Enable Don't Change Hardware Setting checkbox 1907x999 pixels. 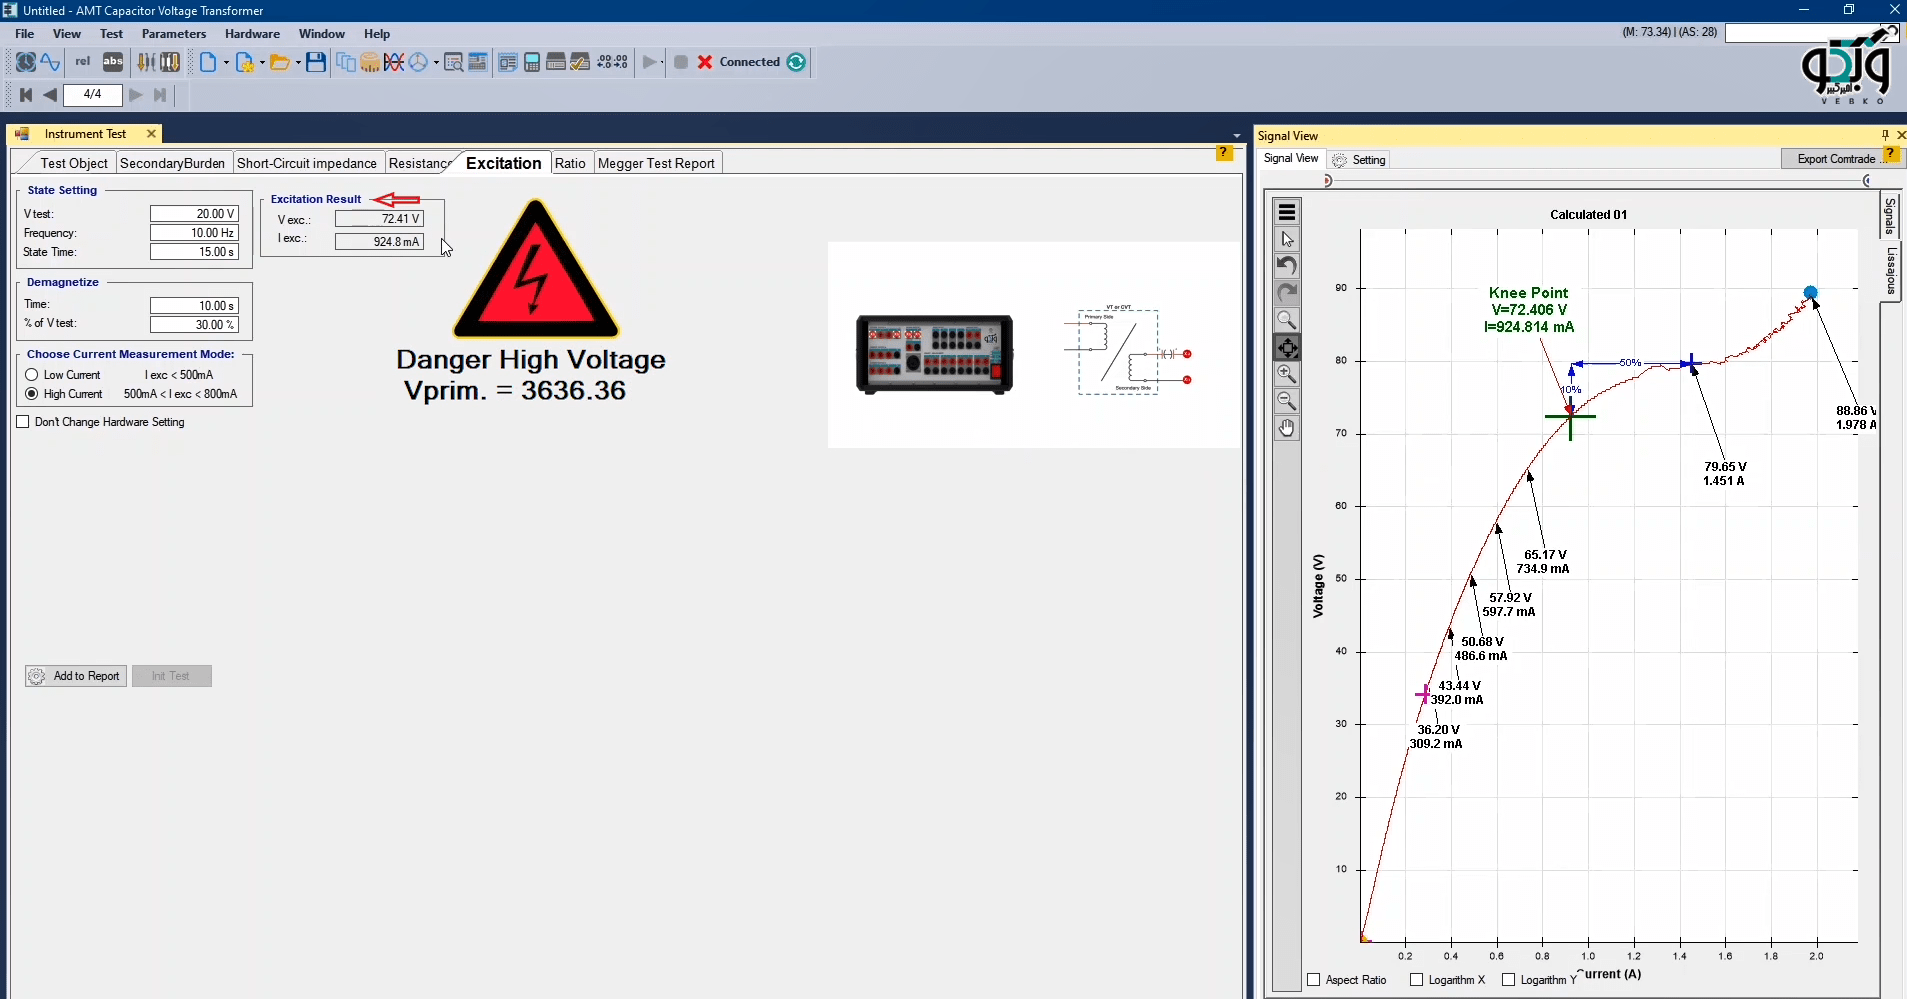point(23,422)
